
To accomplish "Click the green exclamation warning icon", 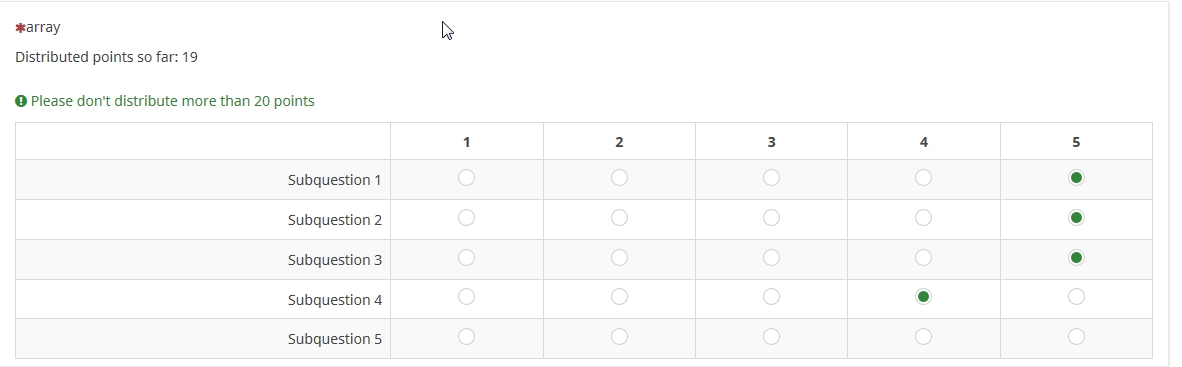I will coord(21,101).
